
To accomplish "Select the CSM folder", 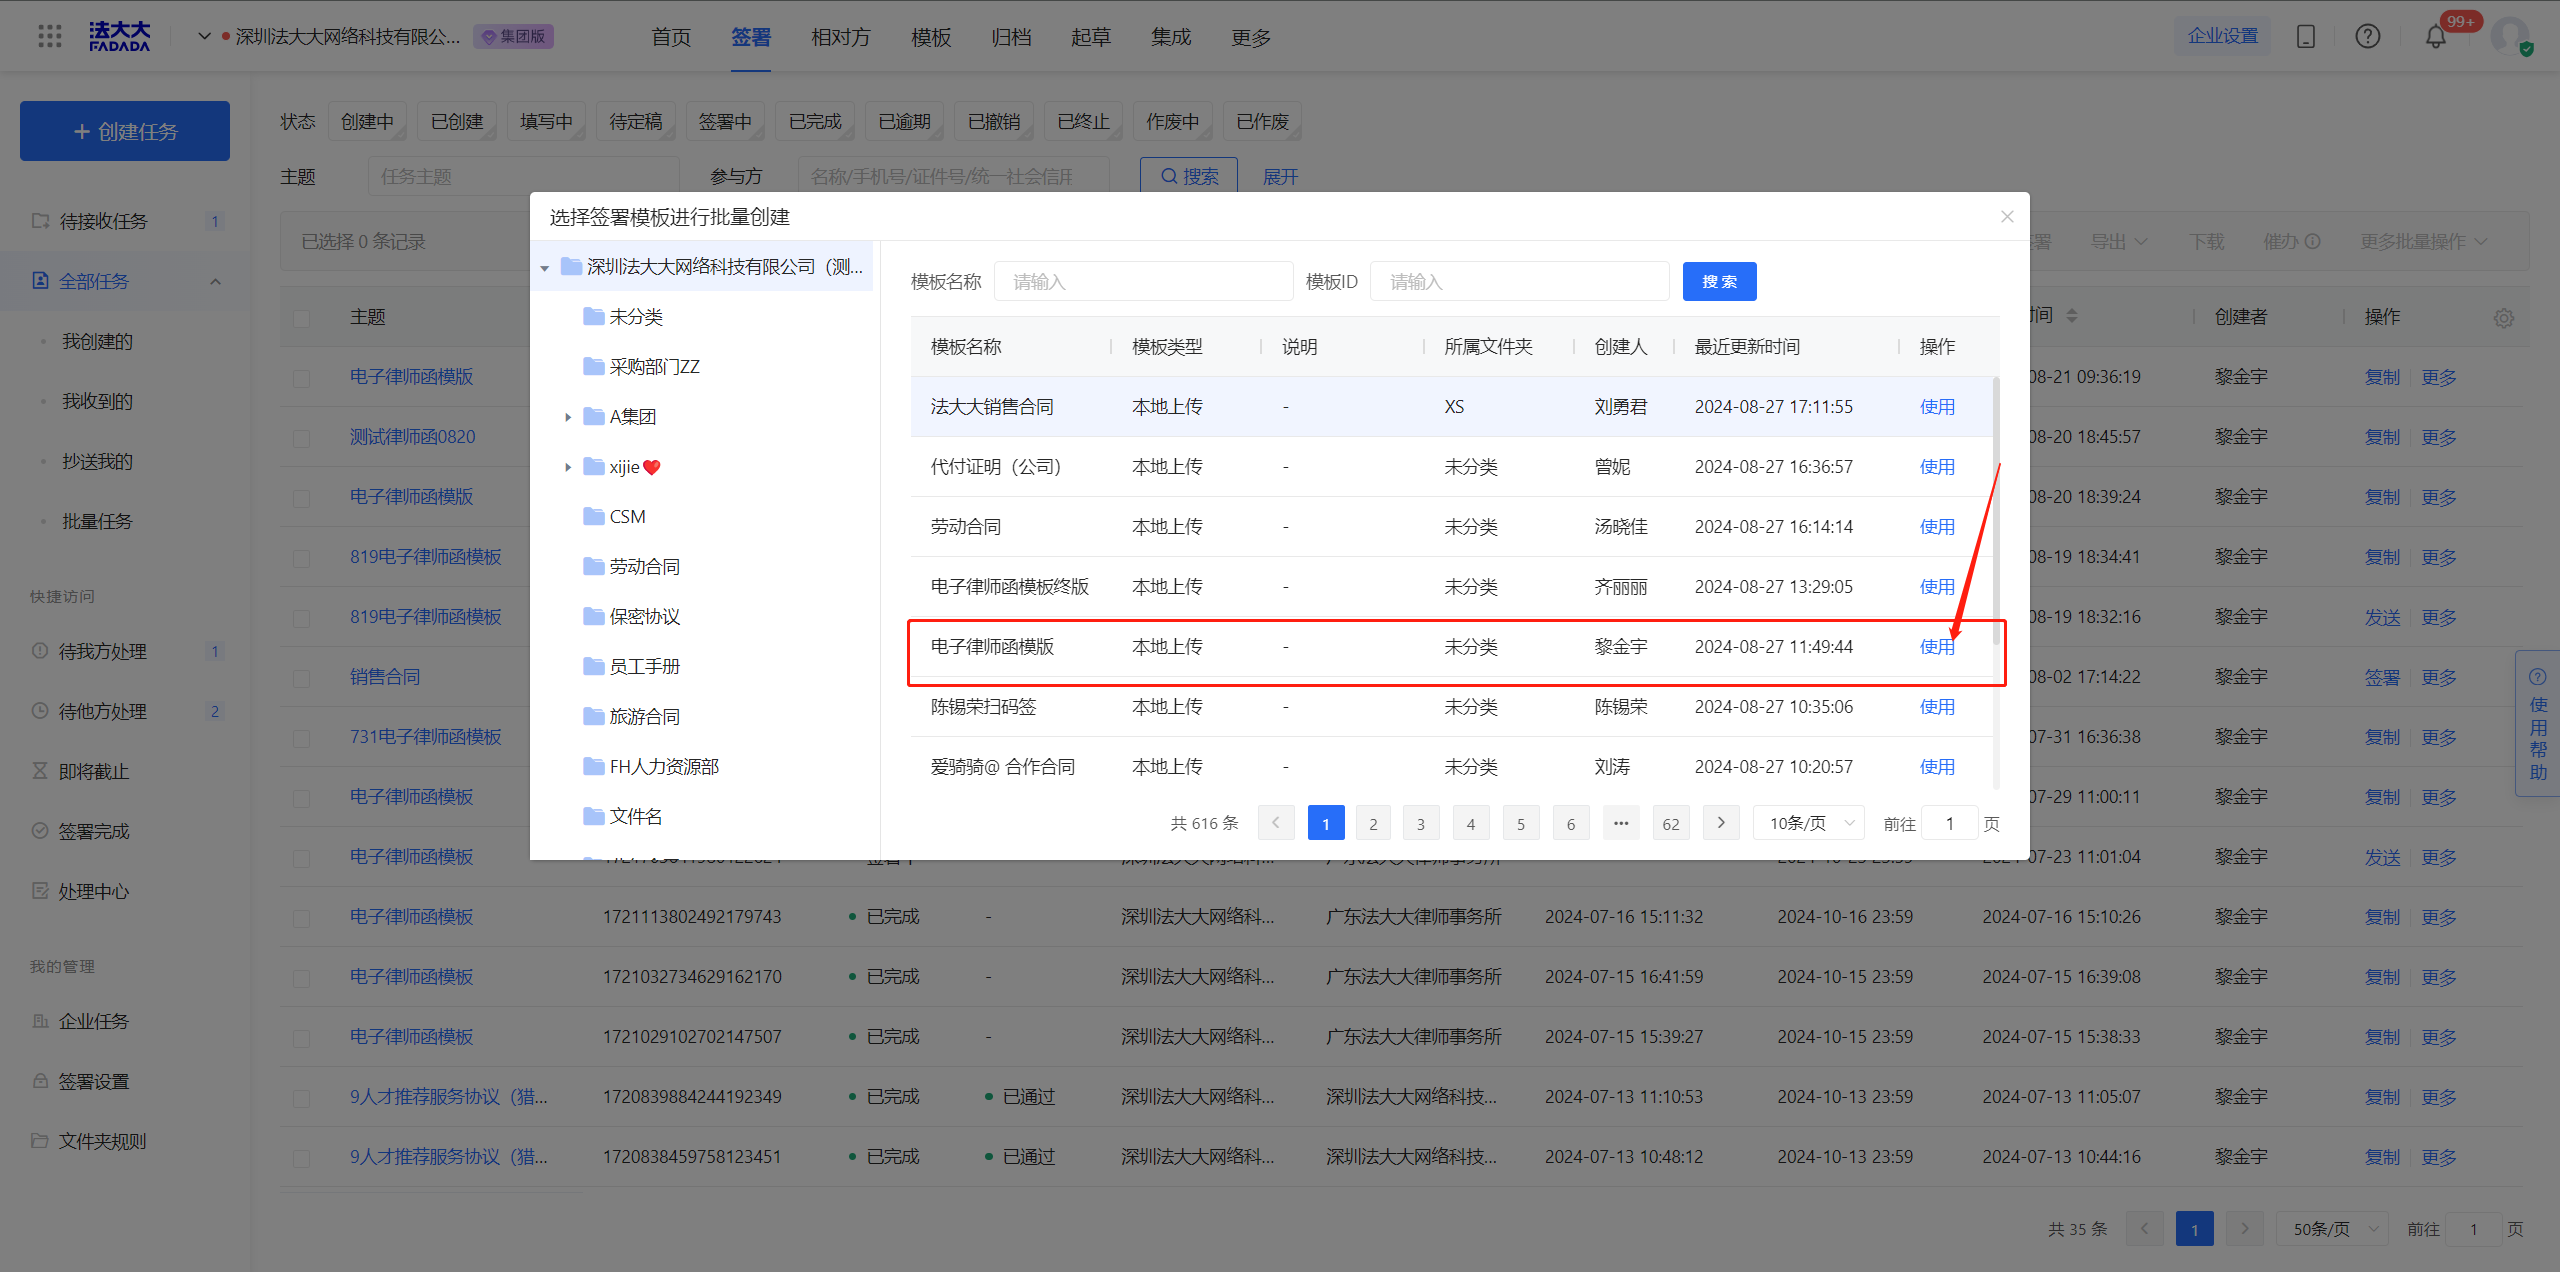I will [x=627, y=516].
